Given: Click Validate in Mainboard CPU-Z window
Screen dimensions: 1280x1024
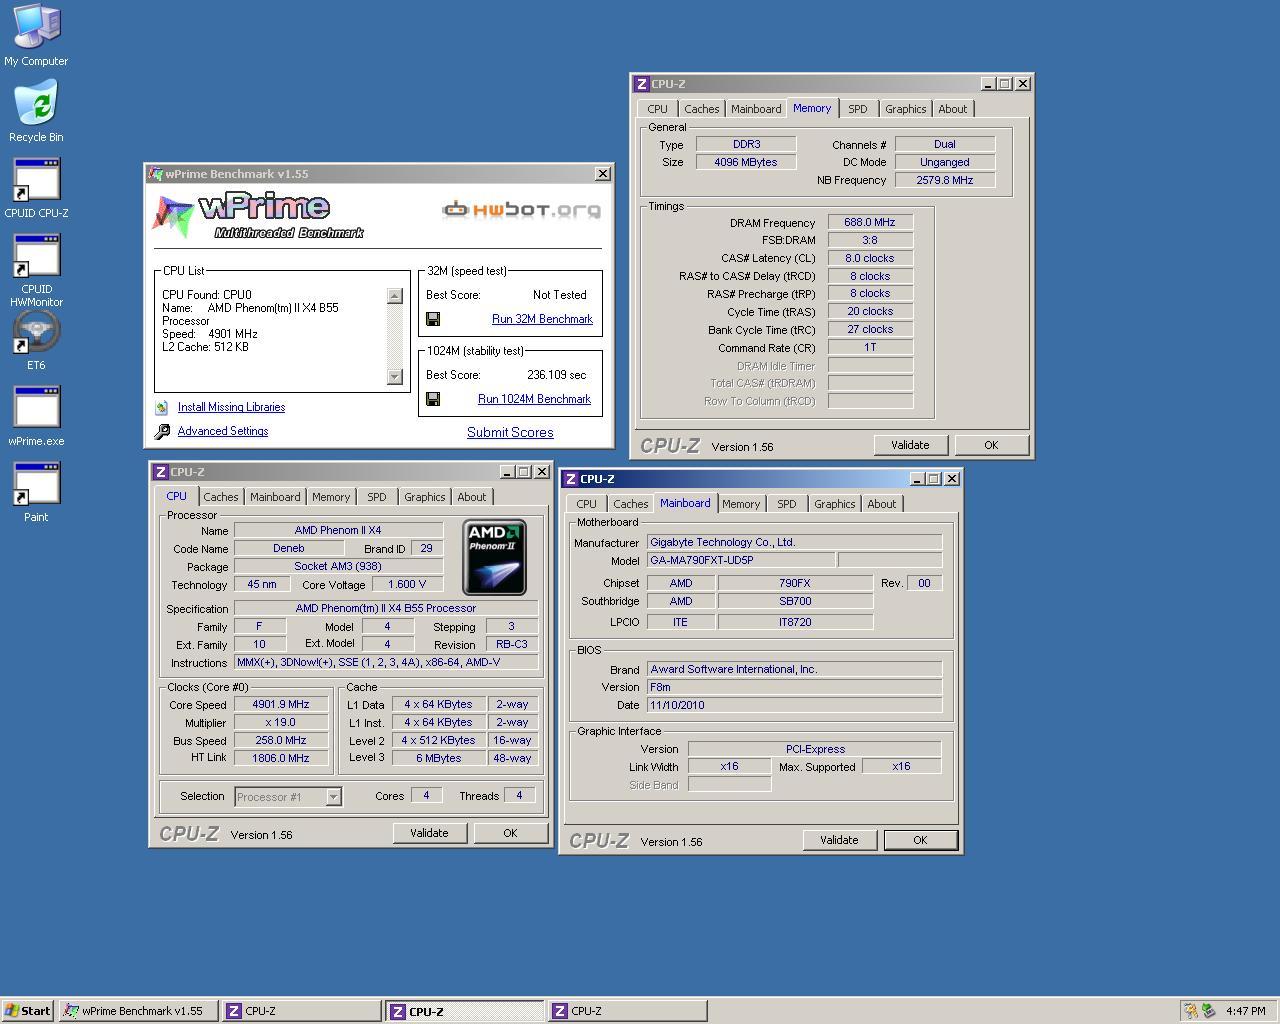Looking at the screenshot, I should [839, 840].
